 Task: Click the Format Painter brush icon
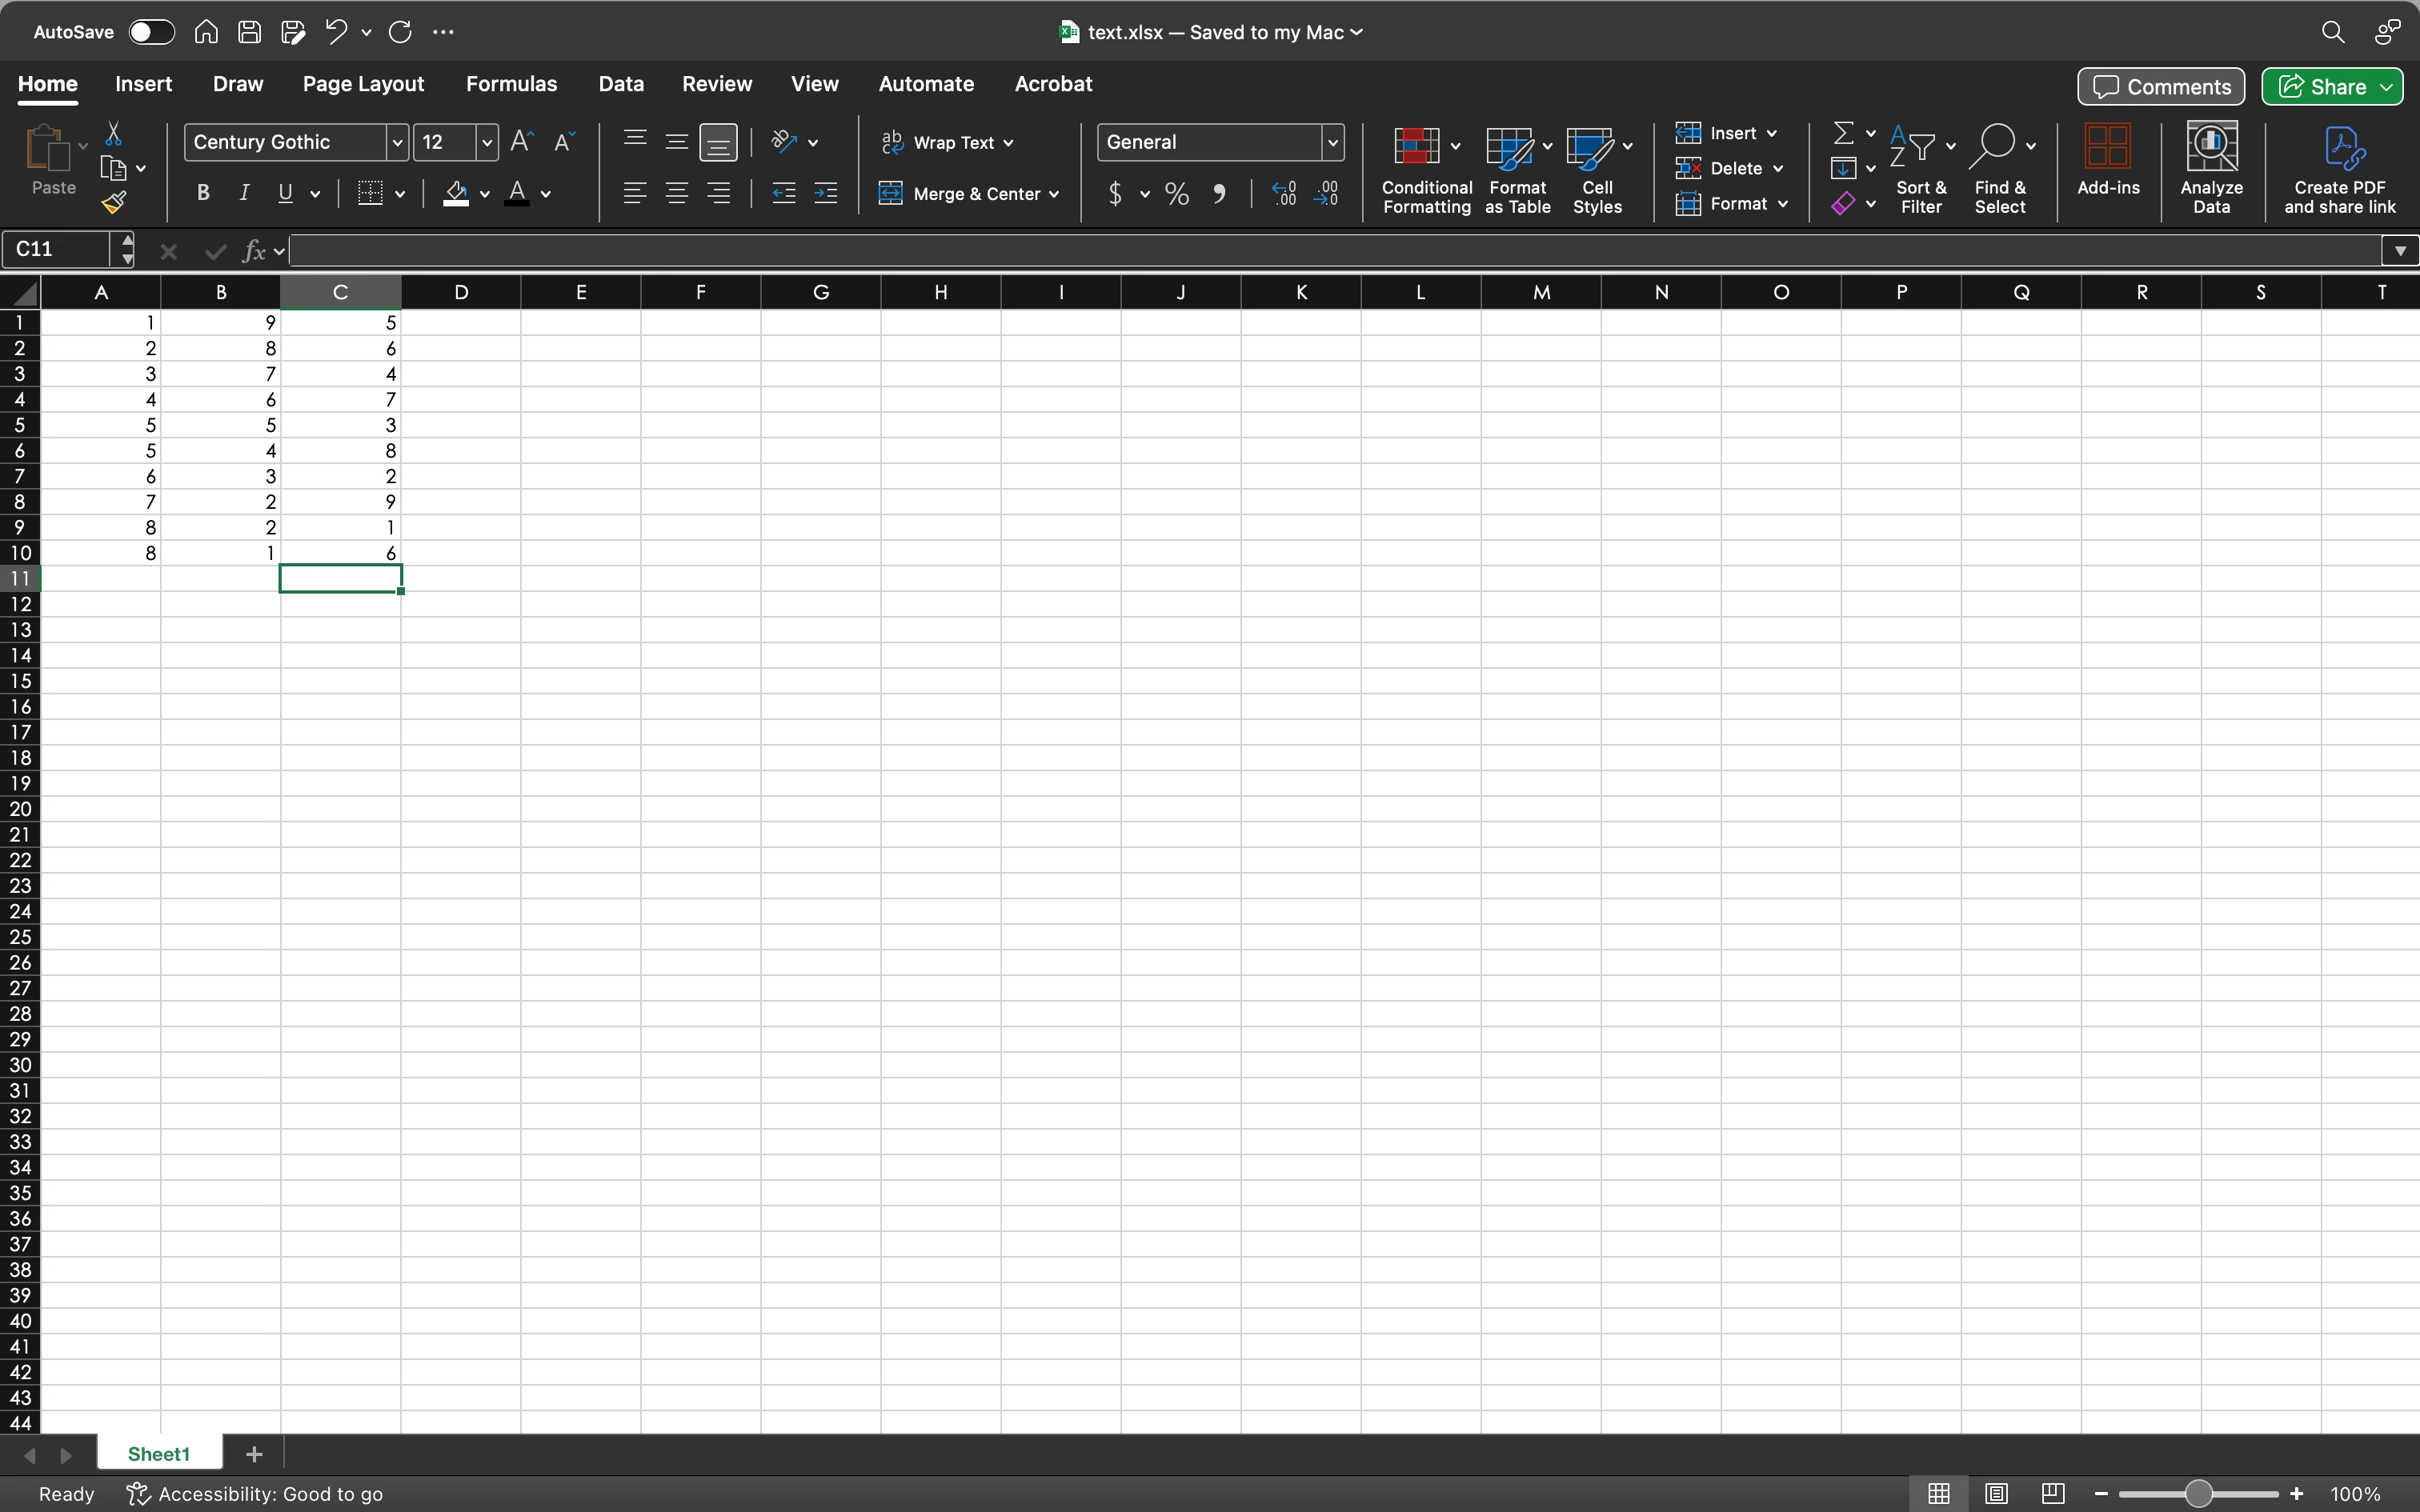[x=114, y=203]
